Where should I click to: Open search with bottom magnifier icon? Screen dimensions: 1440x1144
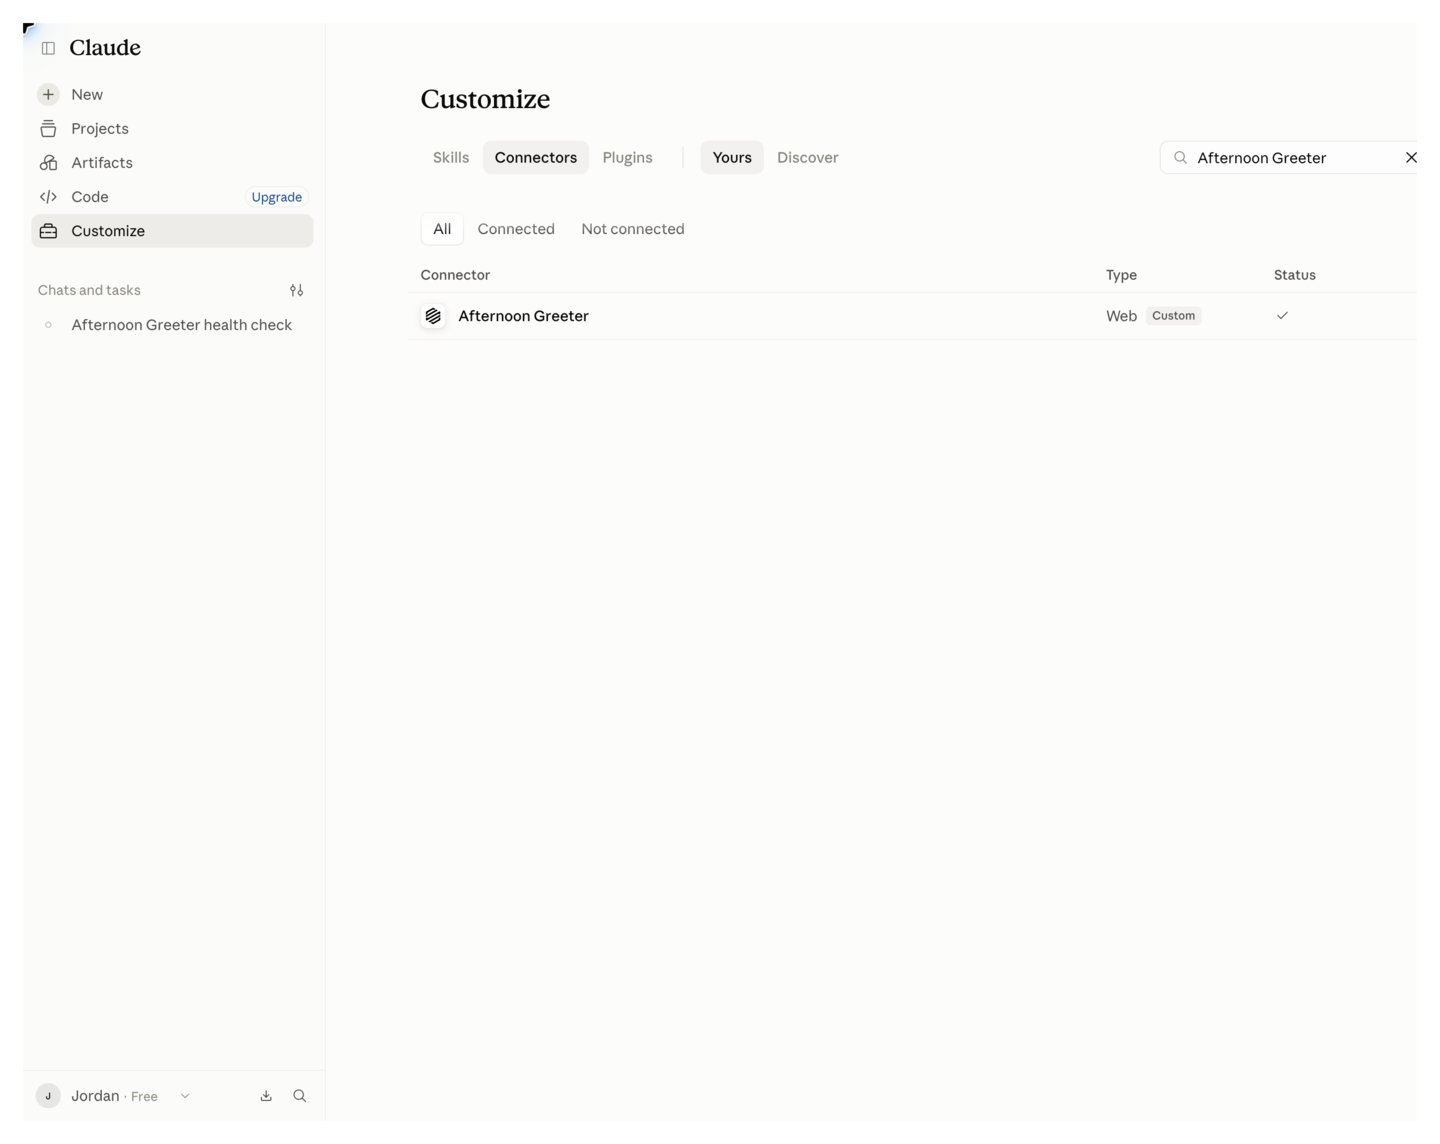[x=299, y=1096]
